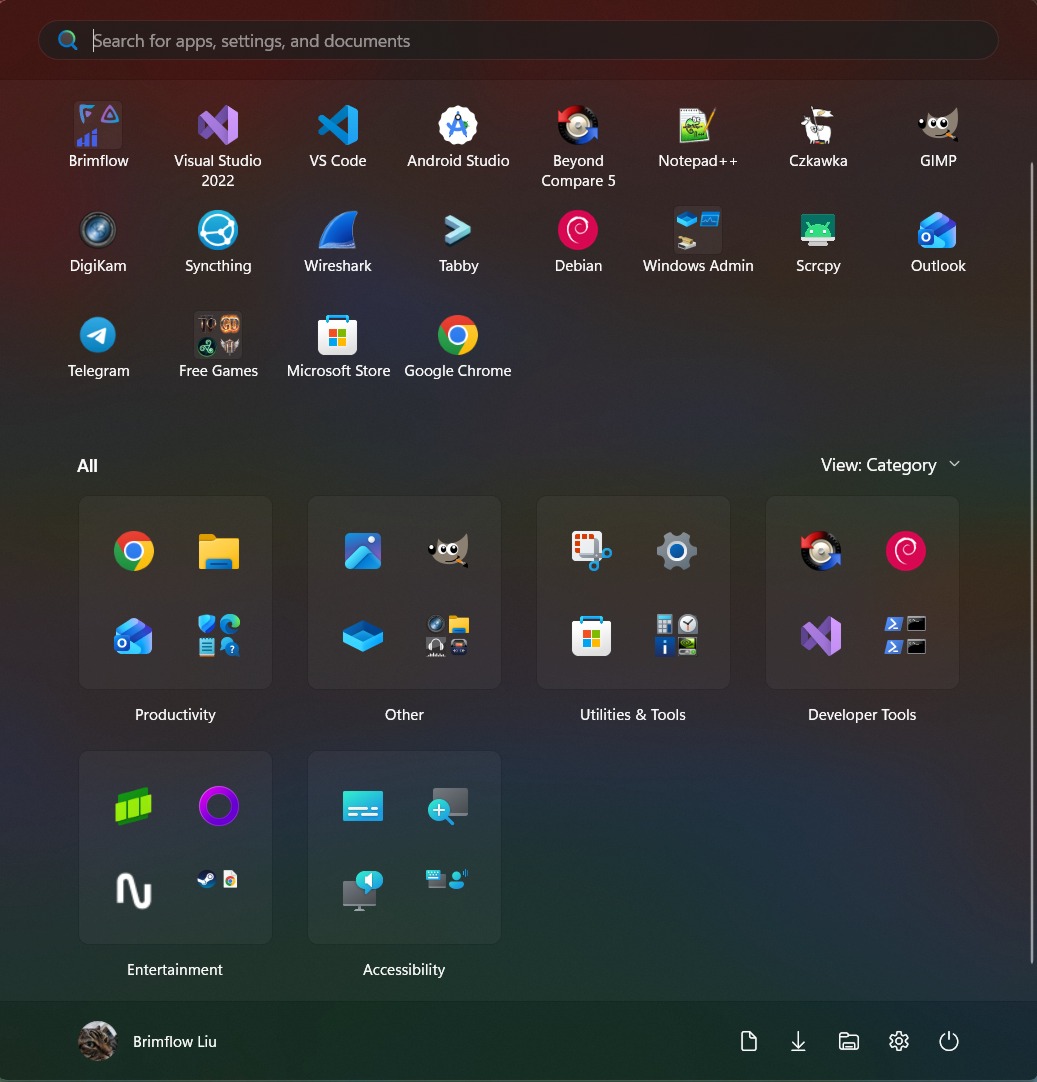1037x1082 pixels.
Task: Launch Syncthing
Action: 218,242
